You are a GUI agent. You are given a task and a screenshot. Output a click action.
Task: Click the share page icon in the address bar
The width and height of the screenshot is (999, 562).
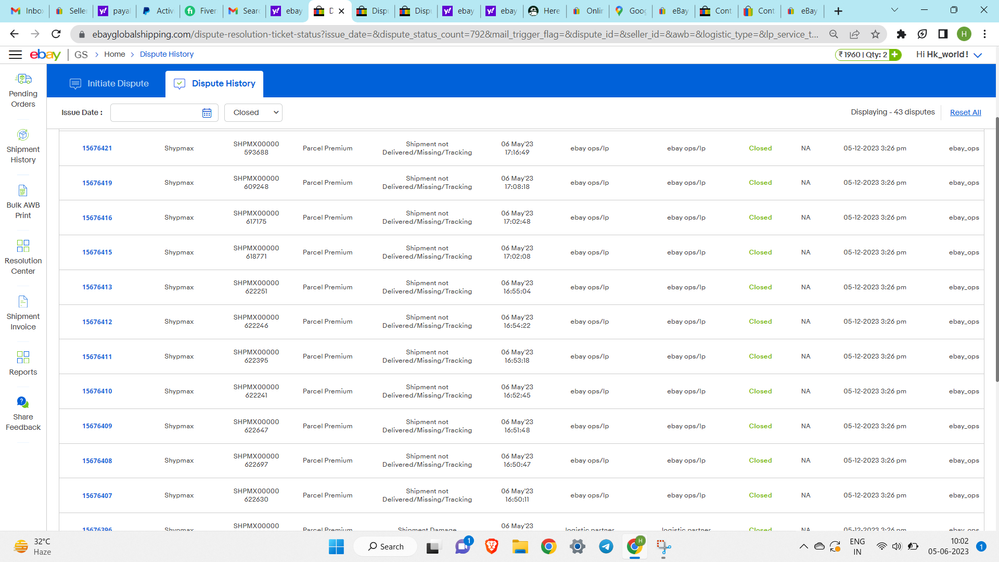tap(854, 34)
